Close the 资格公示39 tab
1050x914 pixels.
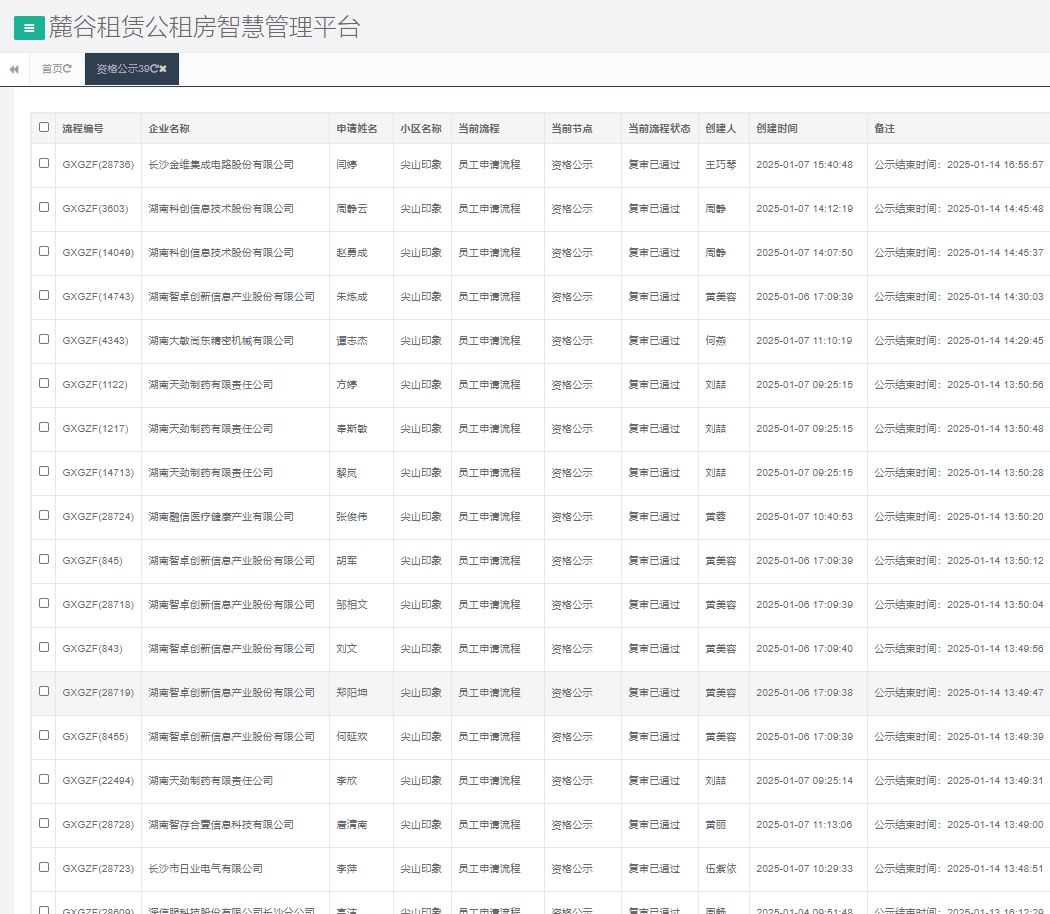click(163, 69)
